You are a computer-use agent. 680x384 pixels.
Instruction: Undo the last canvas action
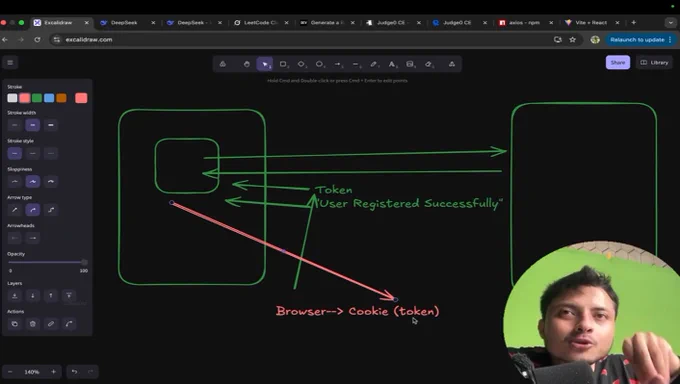pos(74,372)
